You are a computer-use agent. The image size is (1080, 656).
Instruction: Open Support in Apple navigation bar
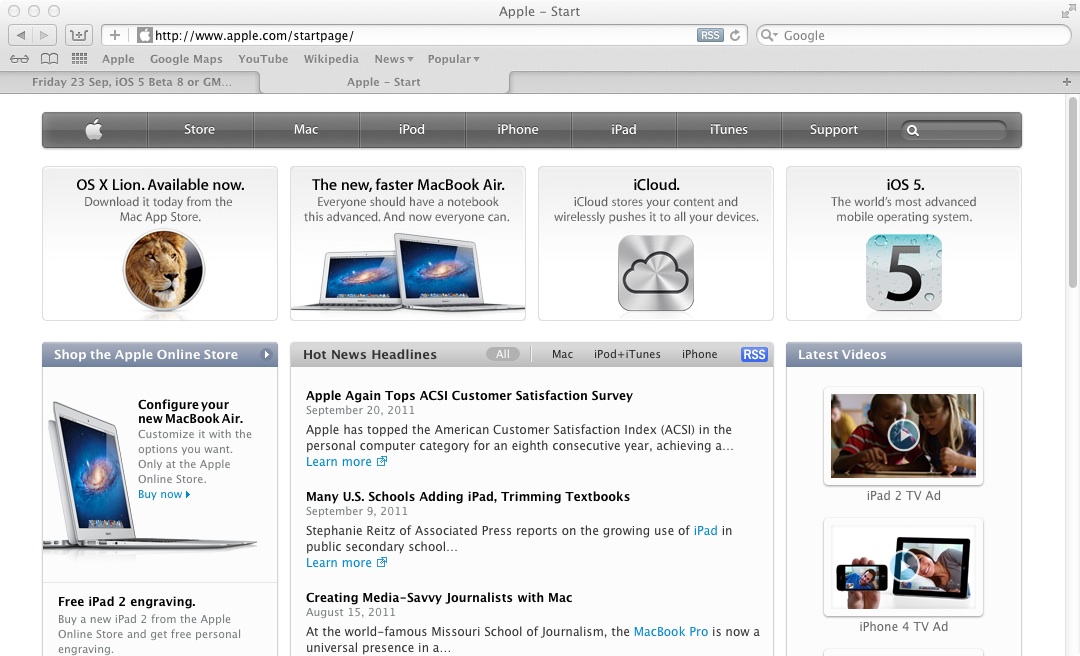pos(833,130)
